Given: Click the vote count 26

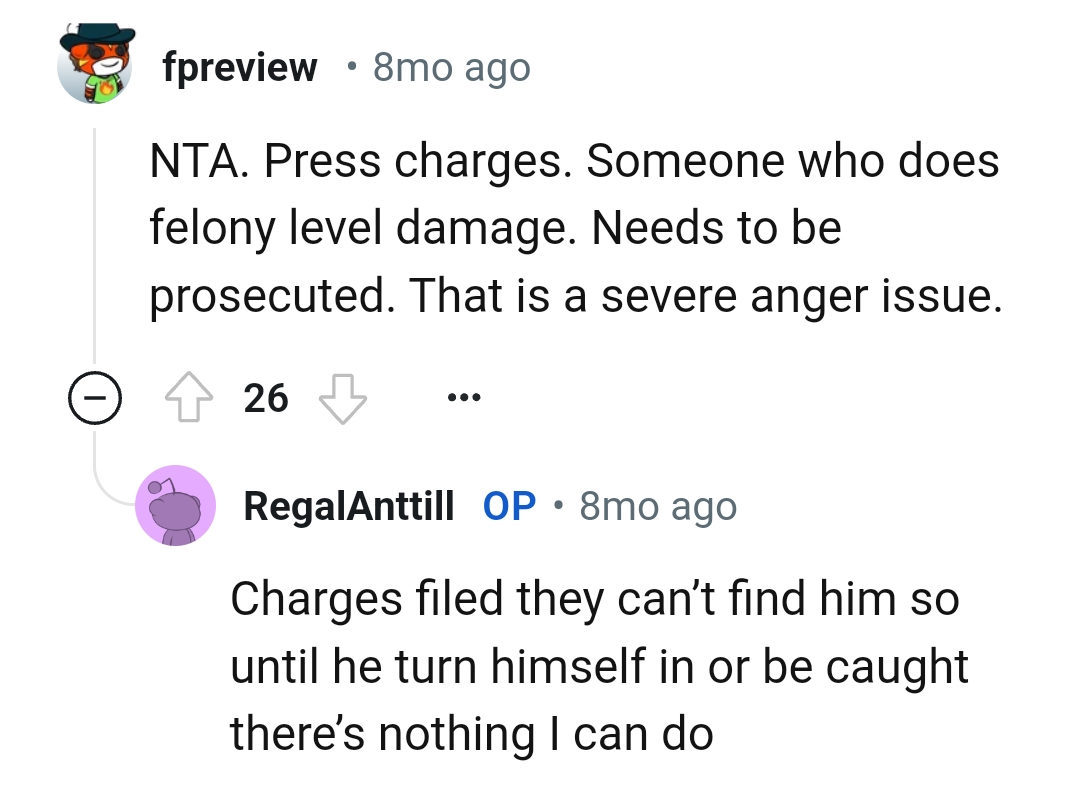Looking at the screenshot, I should [x=266, y=399].
